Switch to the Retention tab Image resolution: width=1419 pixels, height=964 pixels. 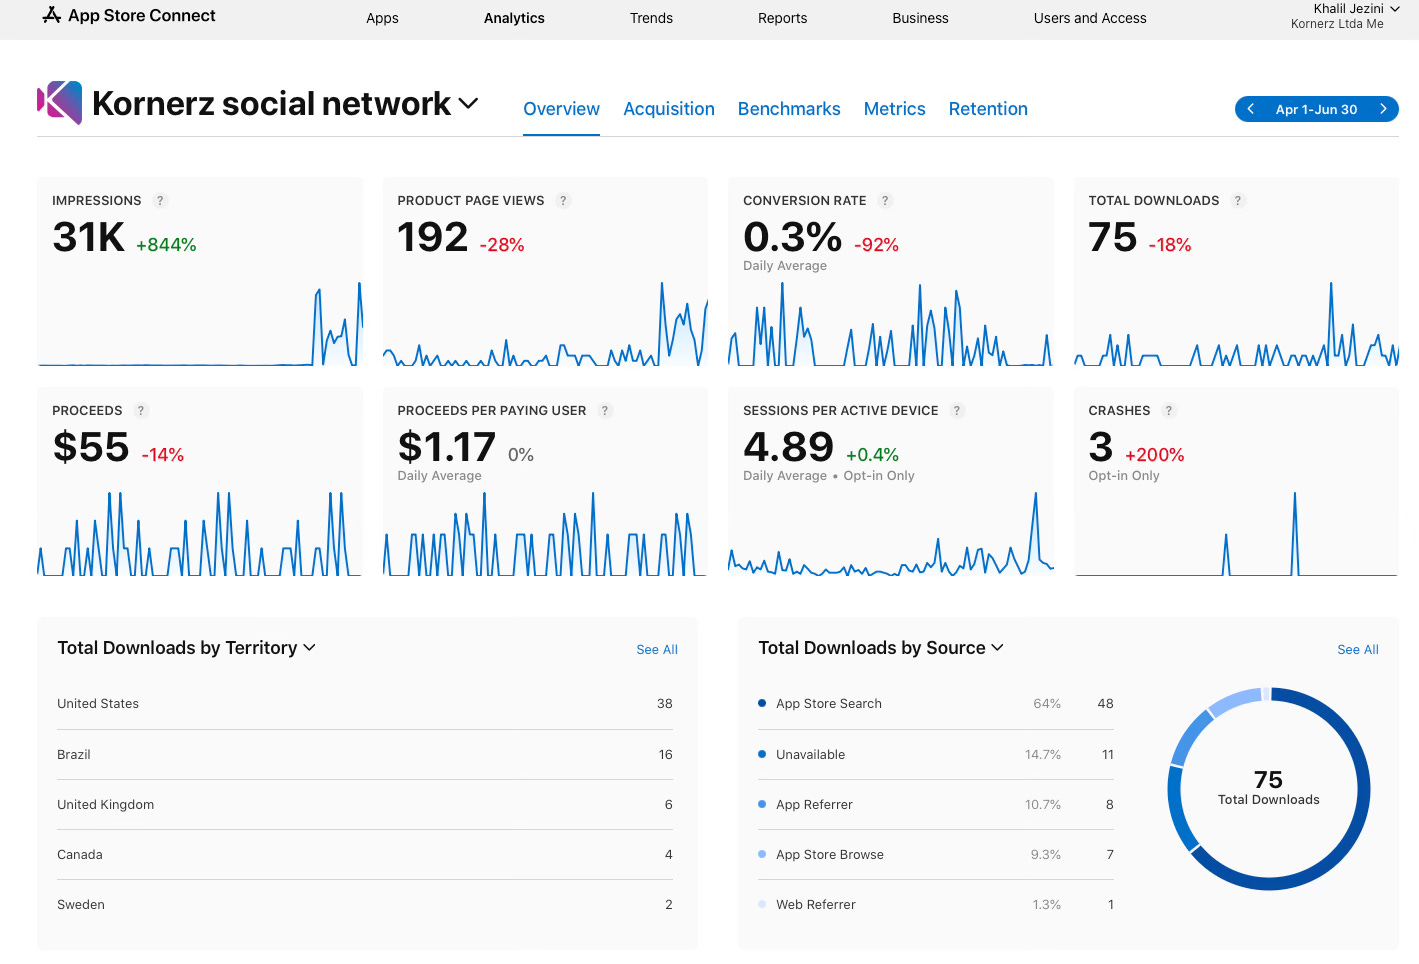(x=988, y=109)
